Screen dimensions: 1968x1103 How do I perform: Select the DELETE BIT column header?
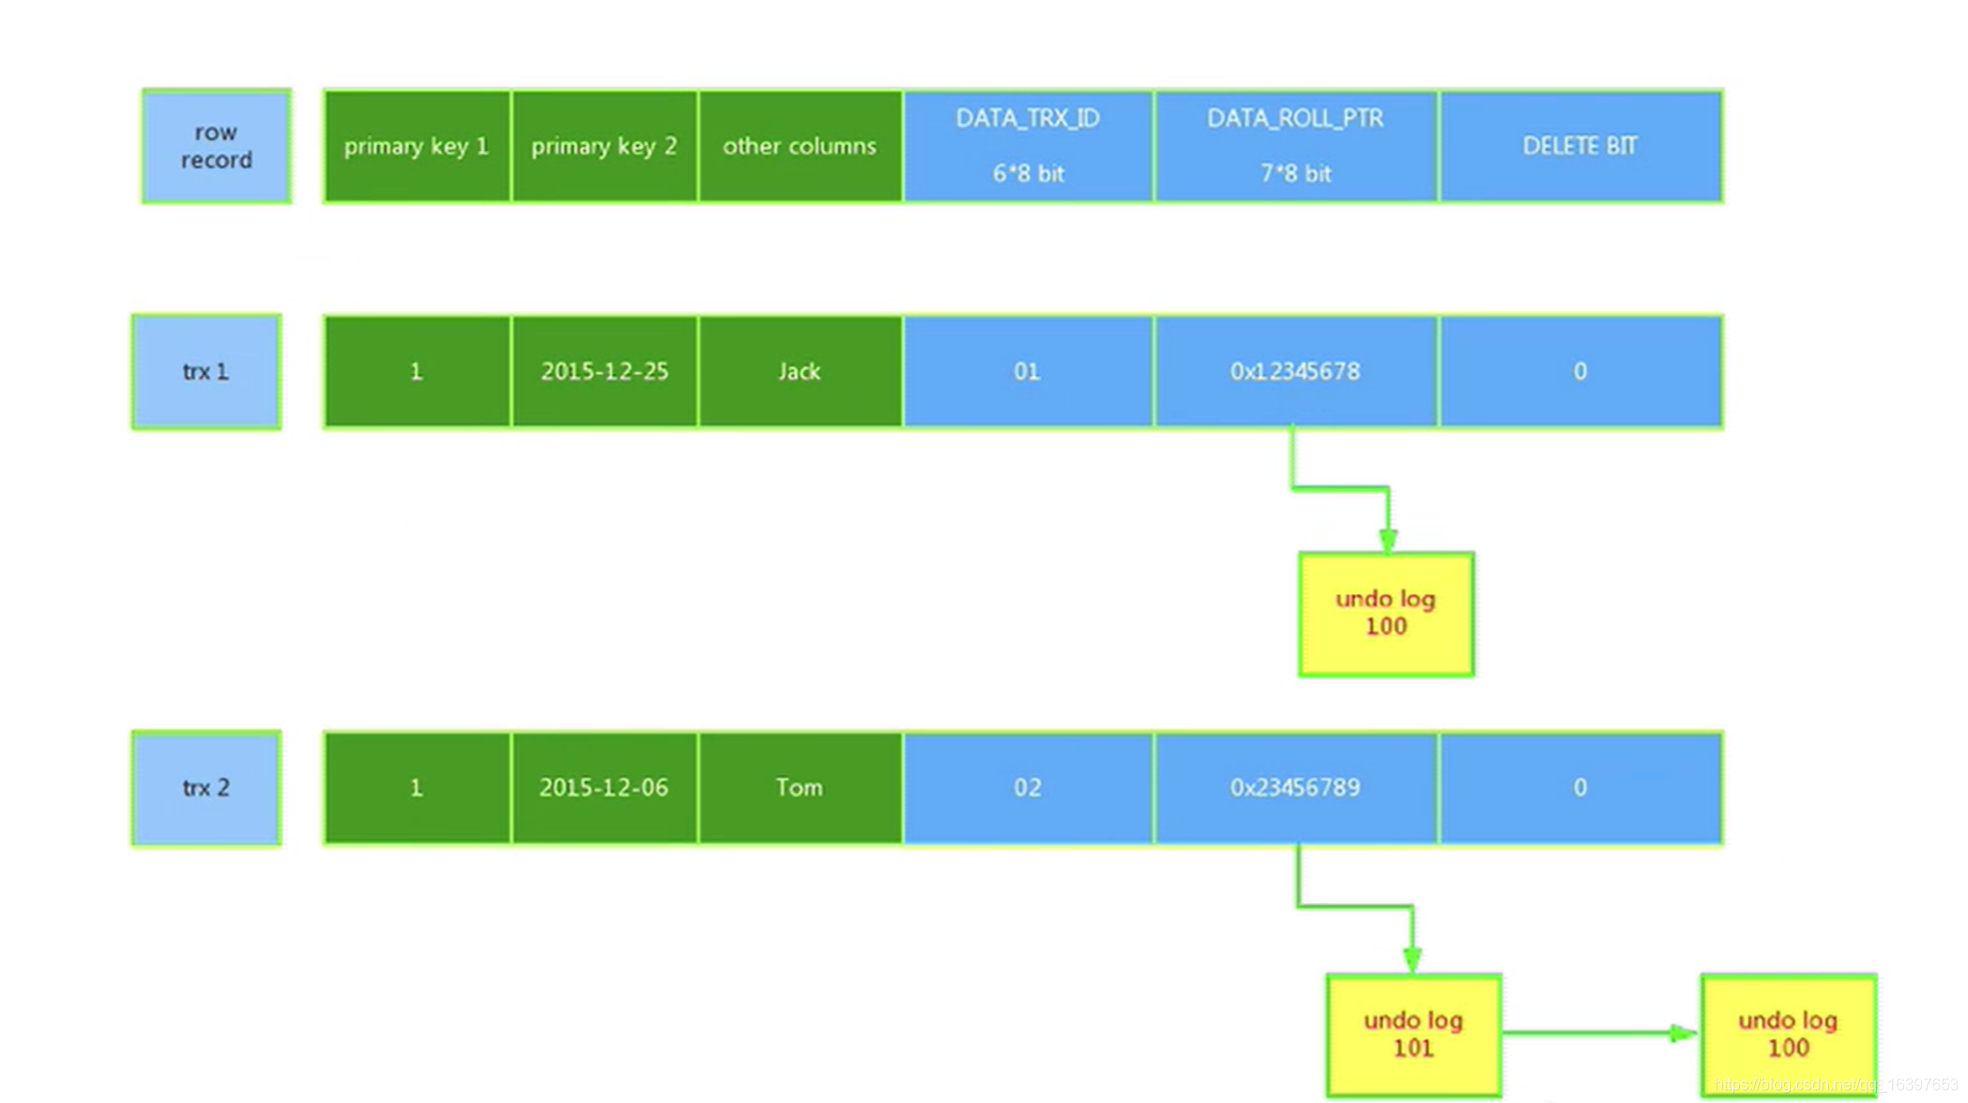point(1580,146)
